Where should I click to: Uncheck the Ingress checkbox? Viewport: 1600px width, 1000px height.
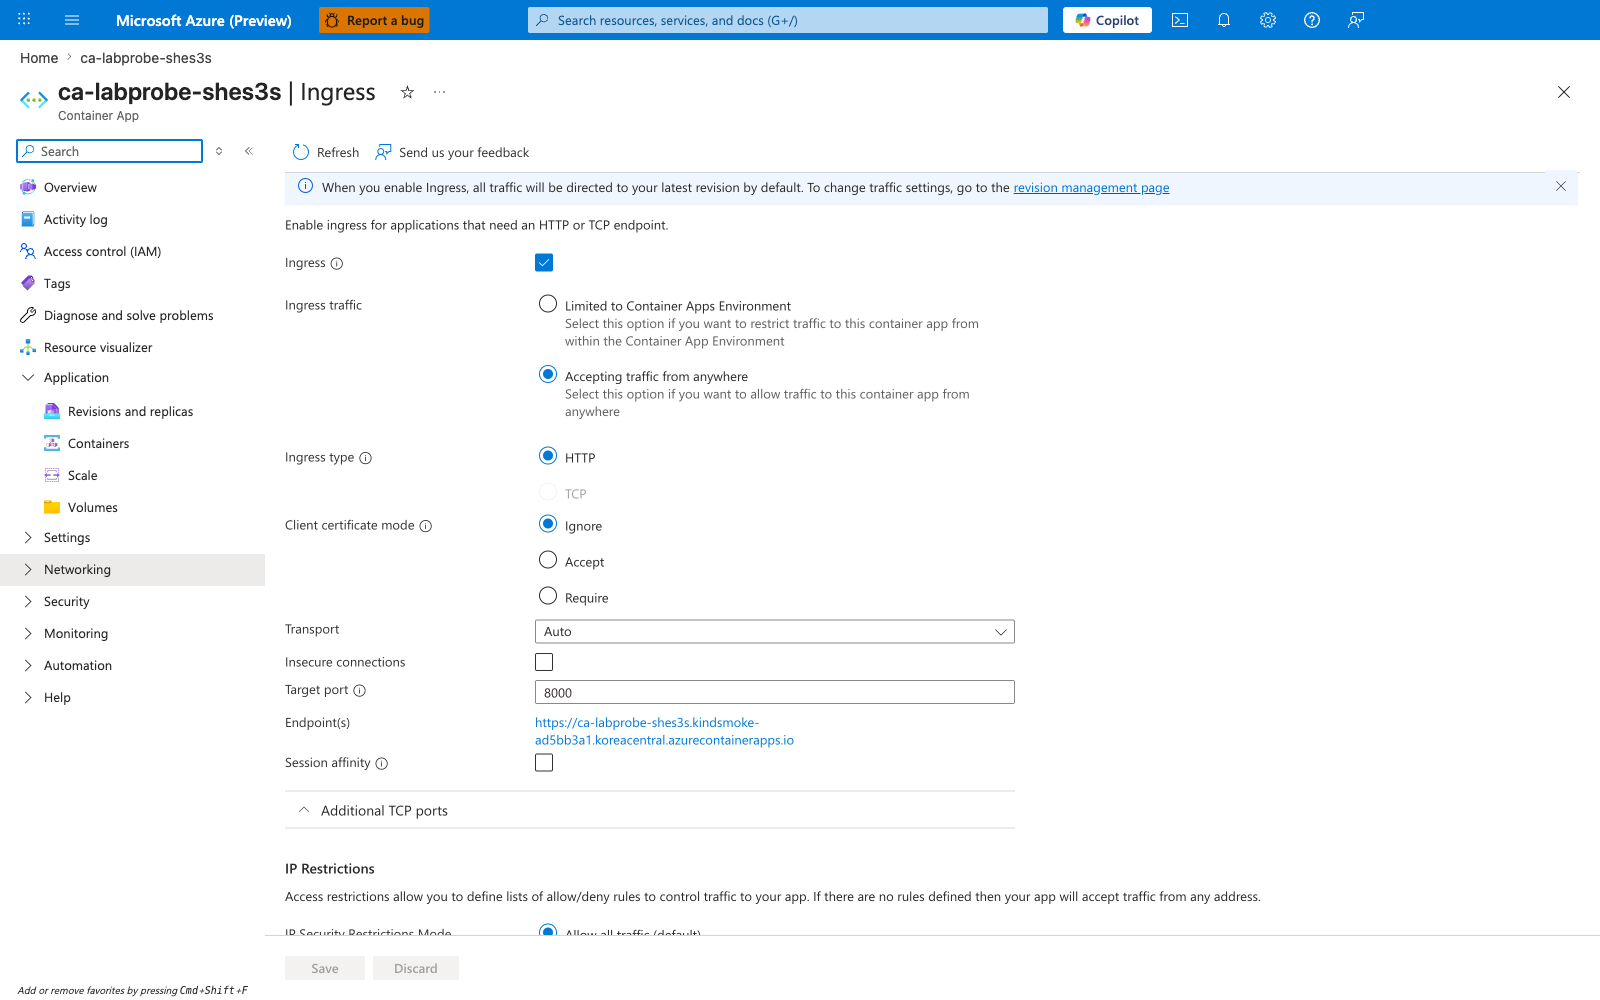click(544, 262)
